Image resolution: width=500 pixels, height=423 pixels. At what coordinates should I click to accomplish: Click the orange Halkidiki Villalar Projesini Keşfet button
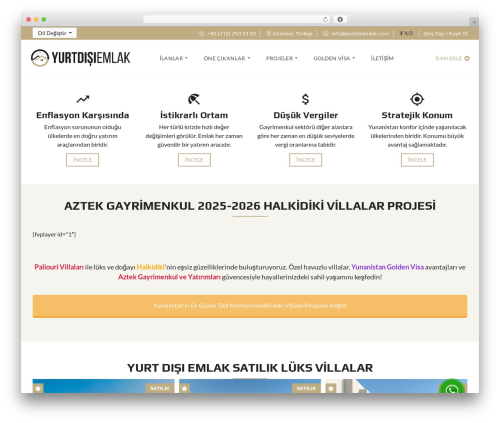(250, 306)
